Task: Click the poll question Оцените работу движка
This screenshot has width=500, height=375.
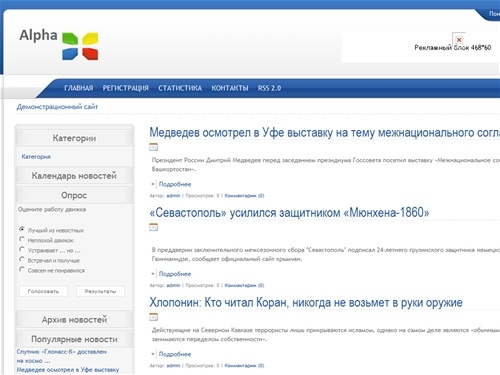Action: click(x=52, y=209)
